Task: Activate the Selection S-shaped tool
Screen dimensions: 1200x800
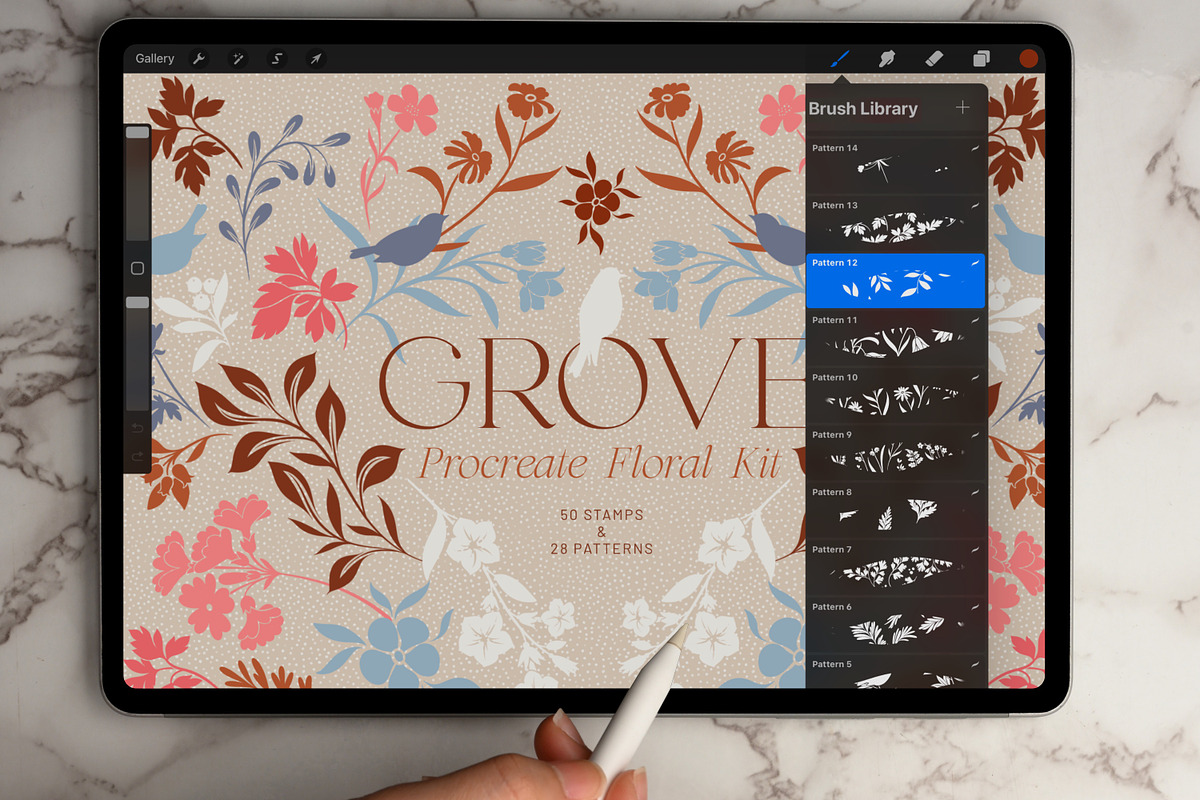Action: pos(277,59)
